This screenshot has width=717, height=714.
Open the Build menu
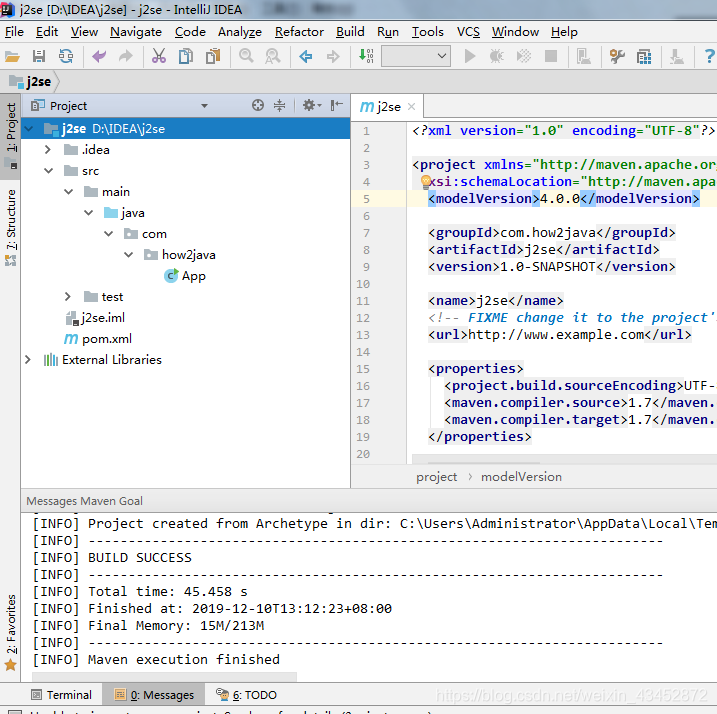(x=350, y=32)
